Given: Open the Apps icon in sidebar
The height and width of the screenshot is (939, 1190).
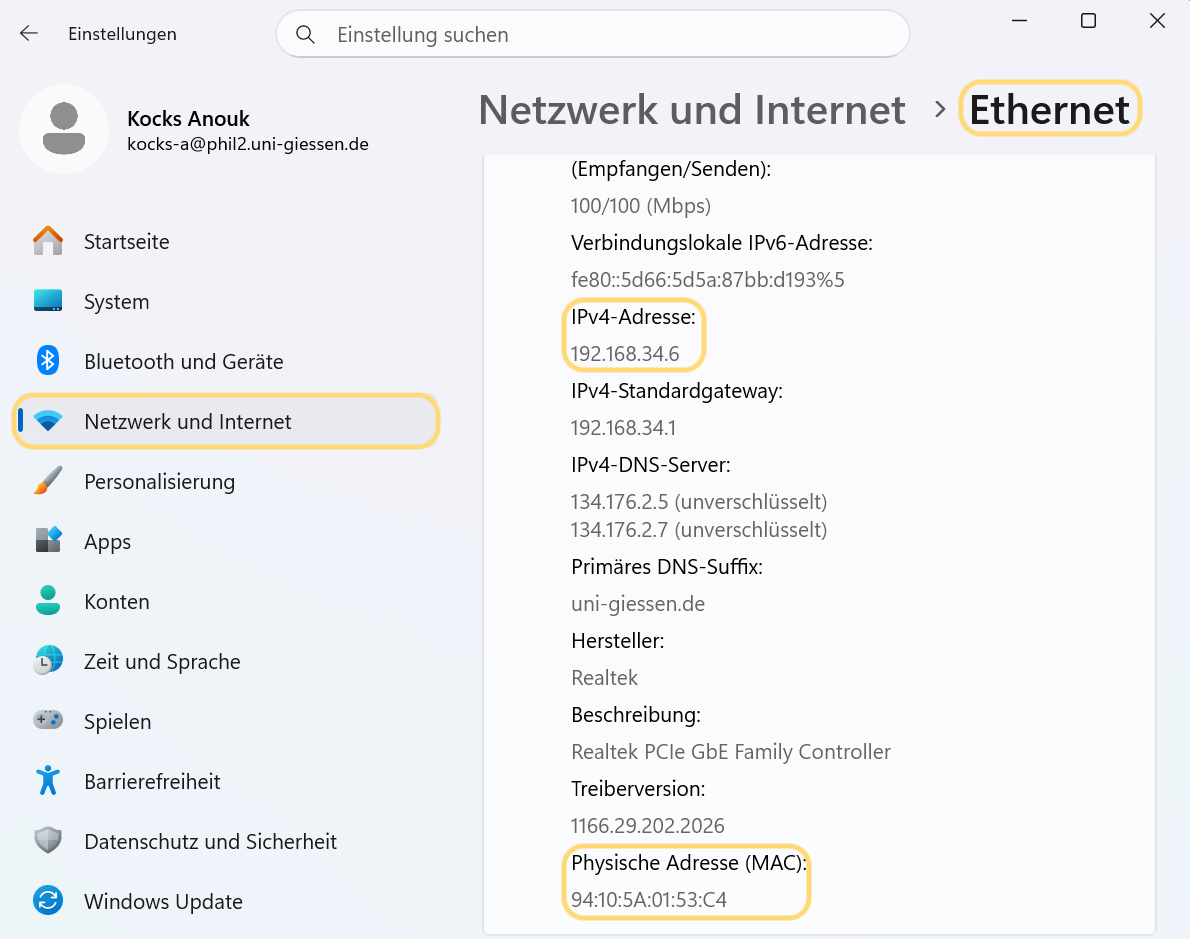Looking at the screenshot, I should (48, 540).
